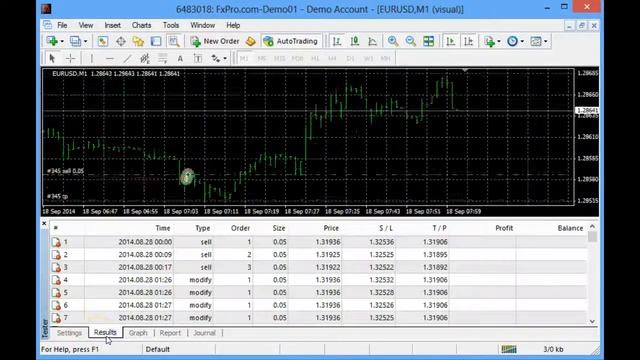
Task: Open the Insert menu
Action: pyautogui.click(x=112, y=25)
